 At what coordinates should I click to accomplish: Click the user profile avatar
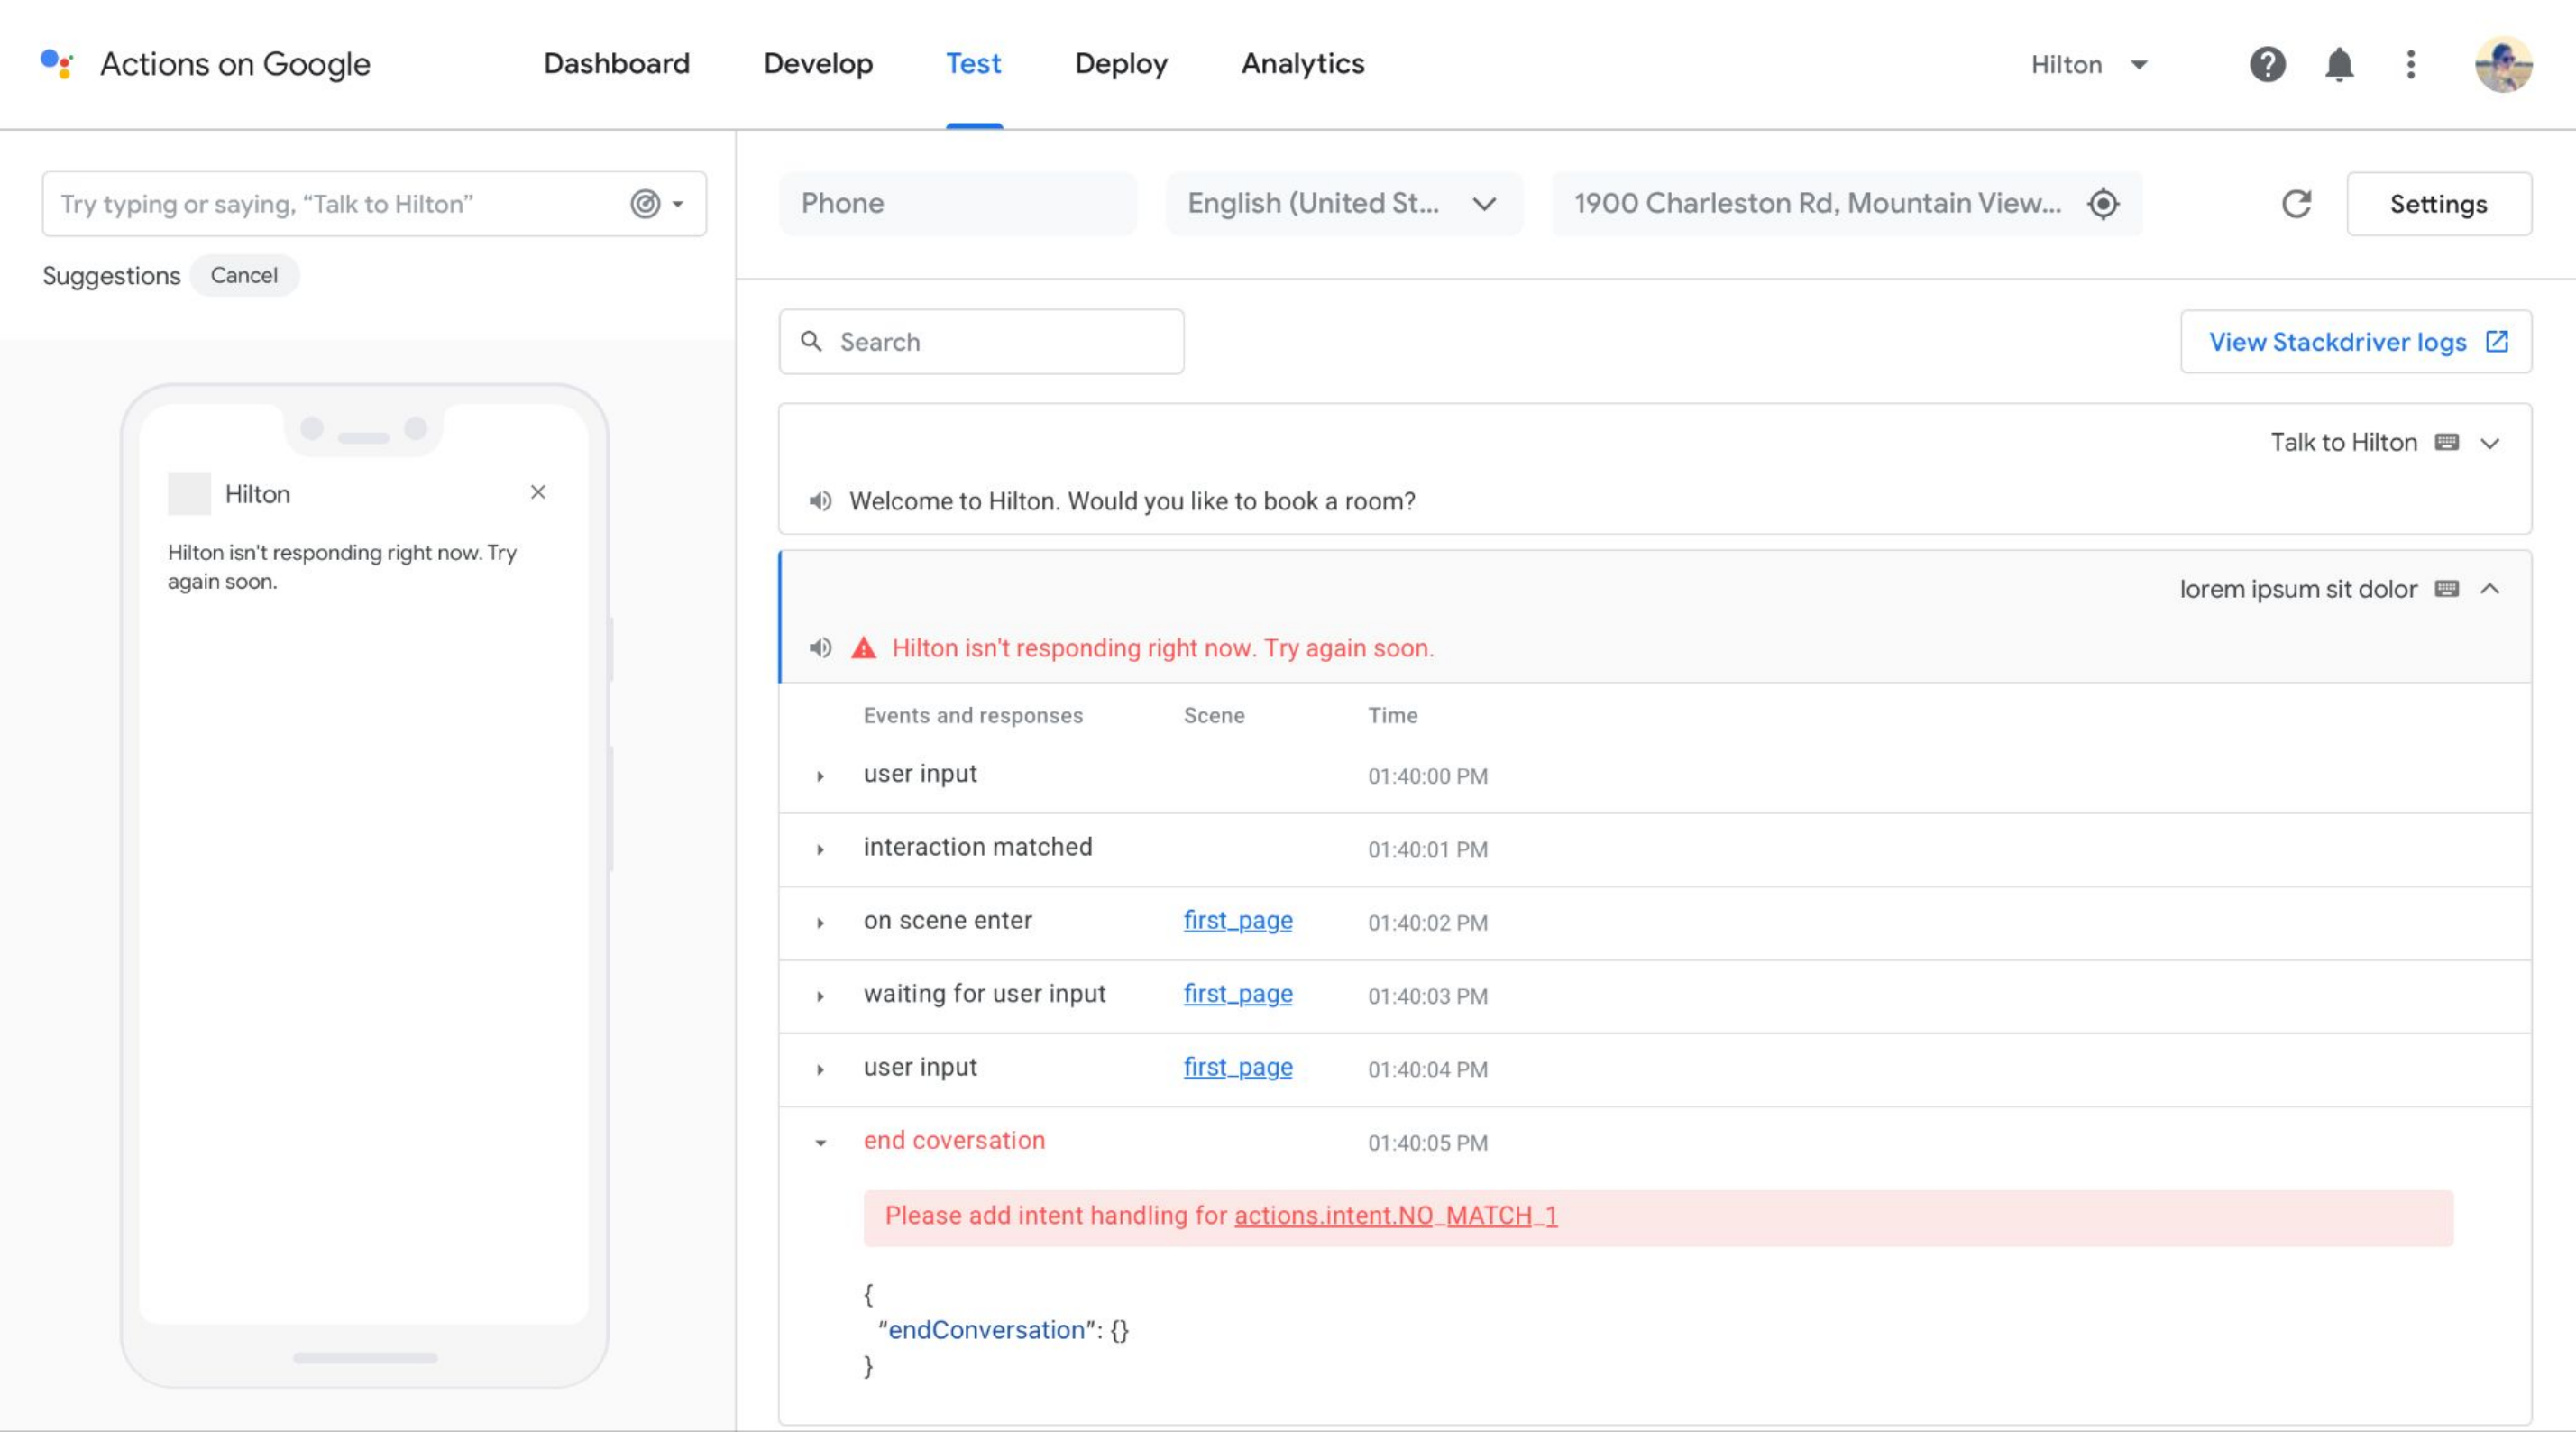pyautogui.click(x=2503, y=65)
